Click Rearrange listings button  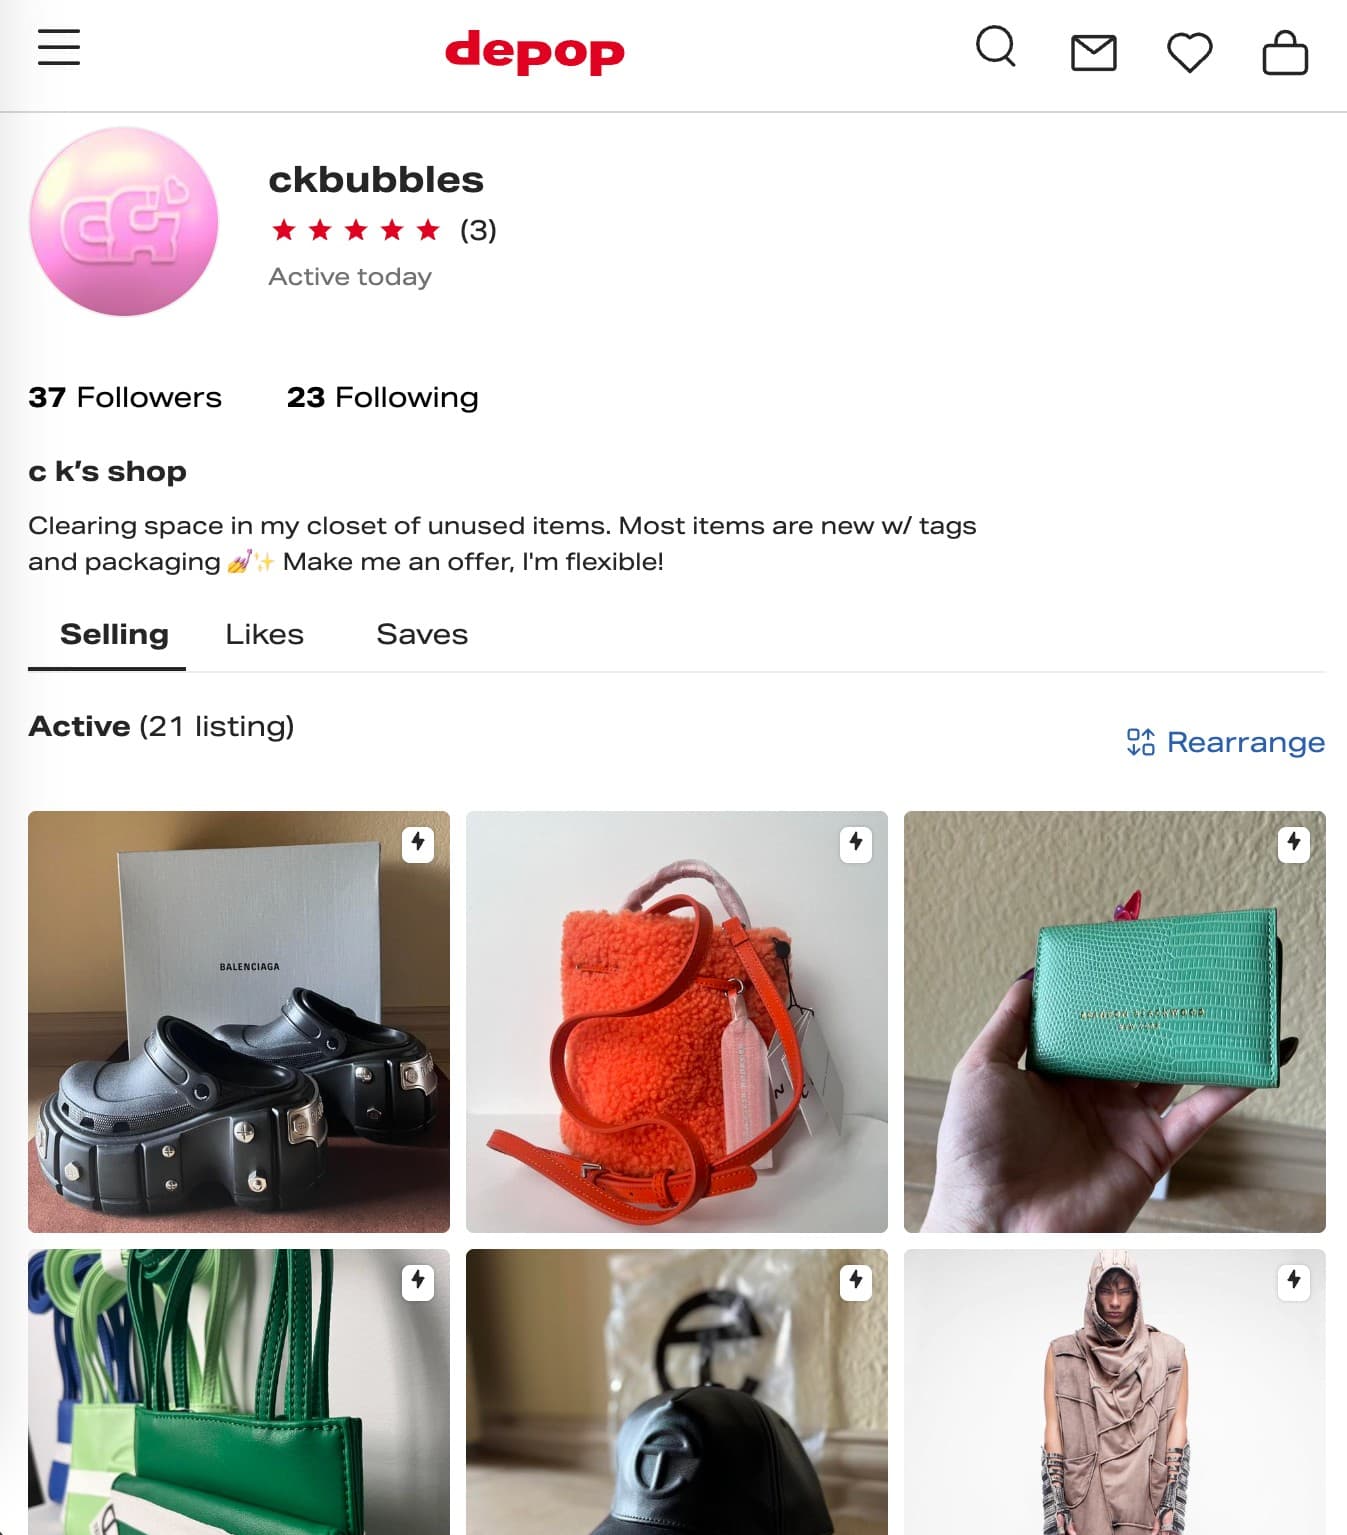(x=1226, y=742)
